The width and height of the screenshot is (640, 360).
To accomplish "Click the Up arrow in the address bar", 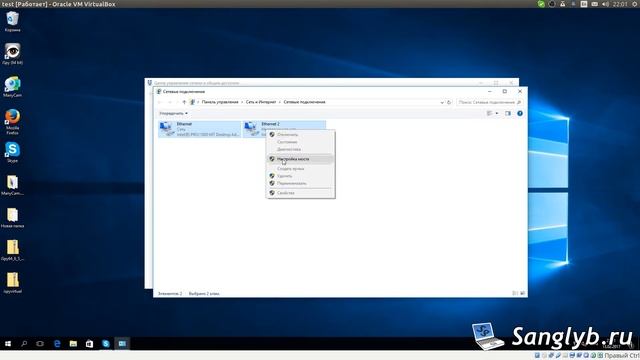I will [x=184, y=102].
